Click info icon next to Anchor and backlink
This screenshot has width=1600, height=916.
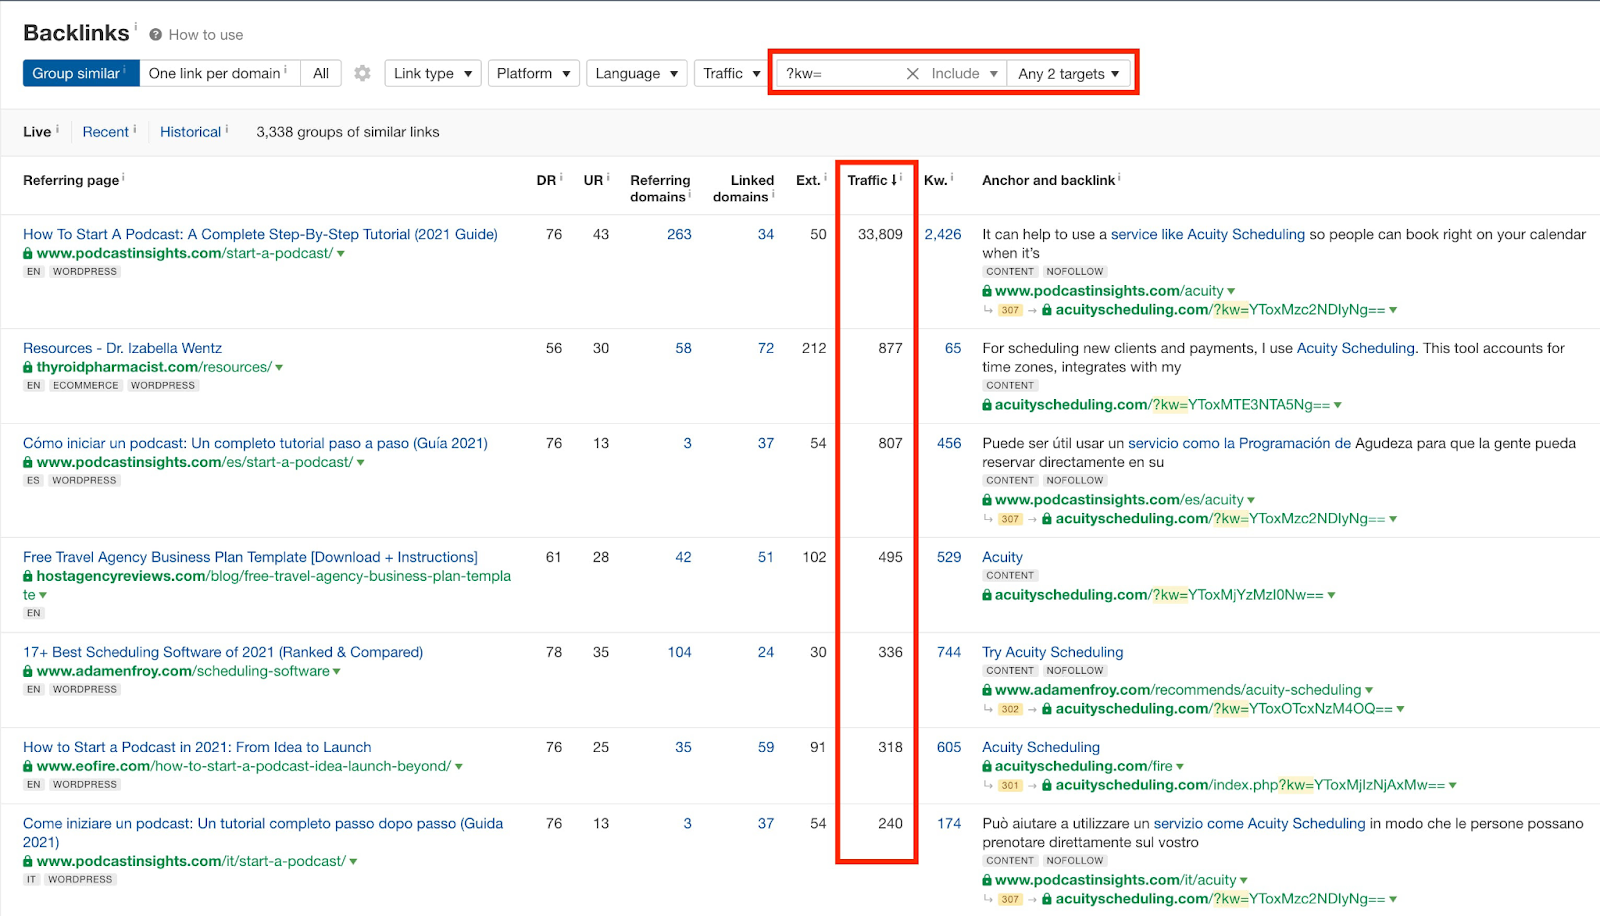[x=1119, y=177]
